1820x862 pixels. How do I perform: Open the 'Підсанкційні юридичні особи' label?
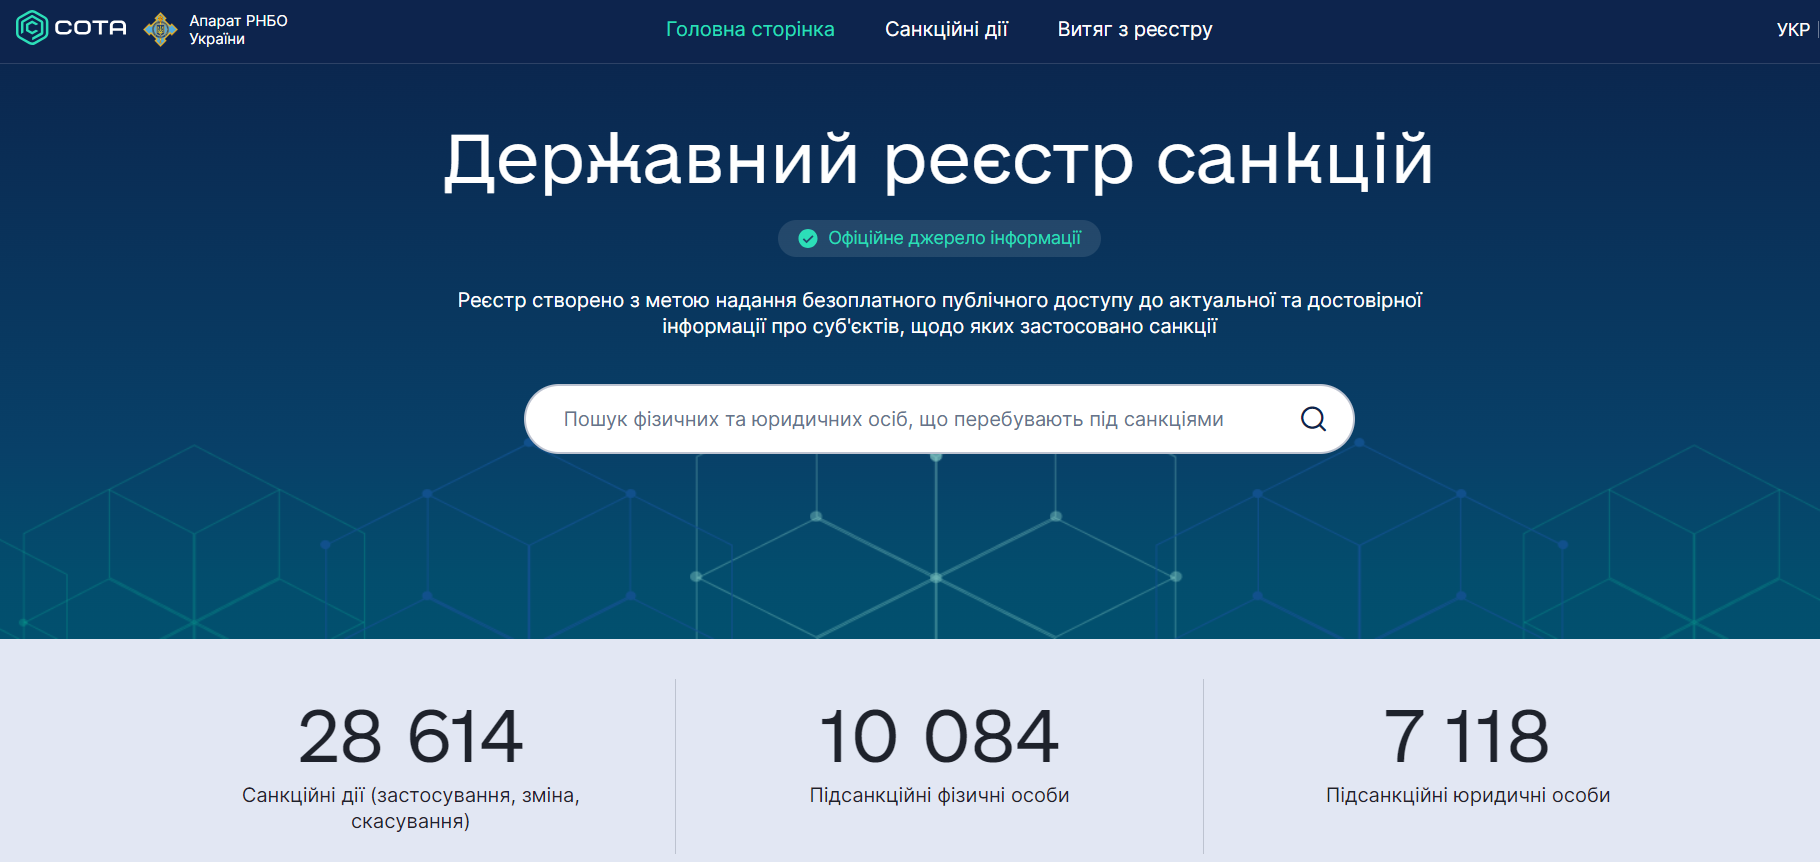[1467, 796]
